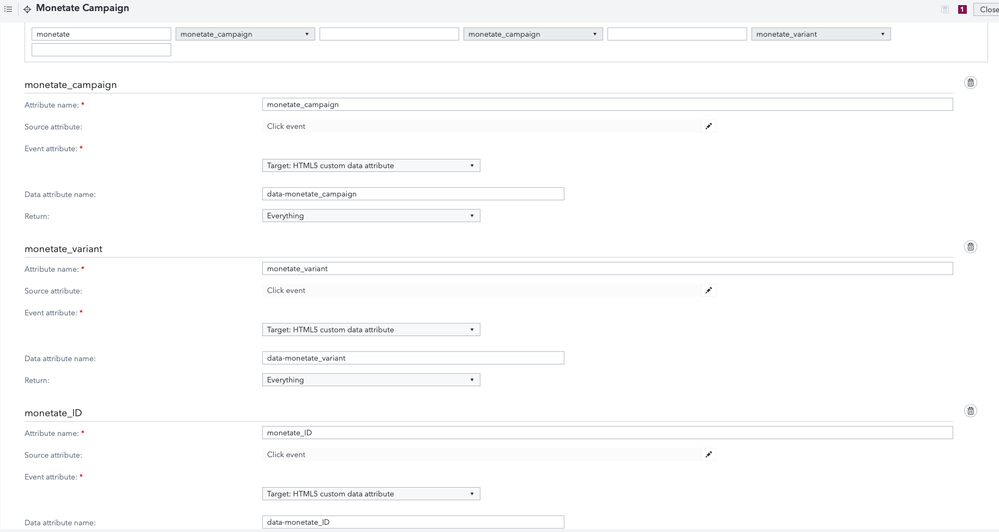The width and height of the screenshot is (999, 532).
Task: Edit source attribute for monetate_campaign (pencil)
Action: tap(709, 126)
